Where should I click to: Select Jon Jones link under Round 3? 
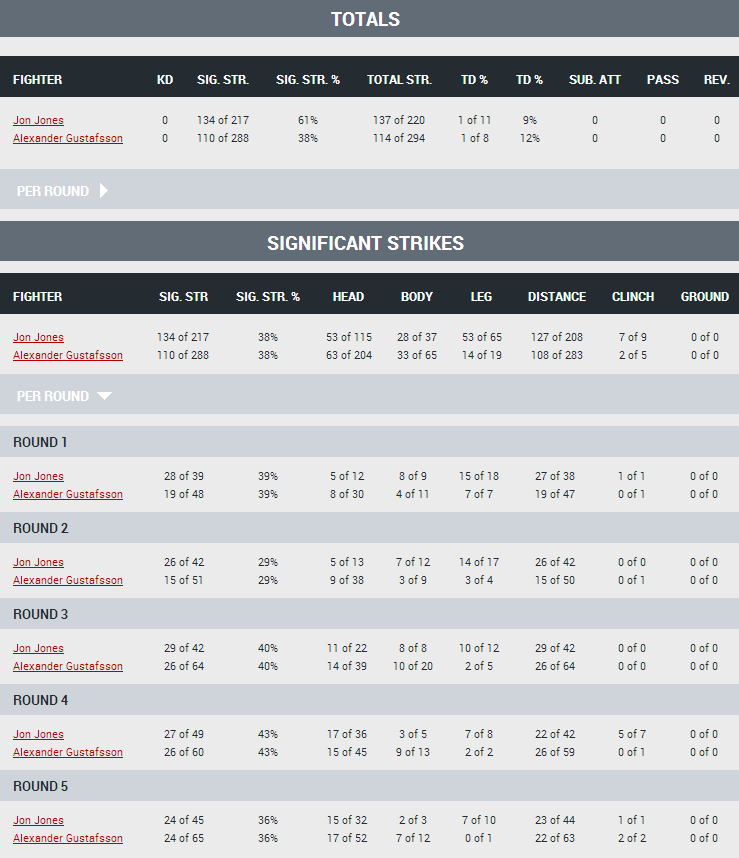tap(38, 648)
